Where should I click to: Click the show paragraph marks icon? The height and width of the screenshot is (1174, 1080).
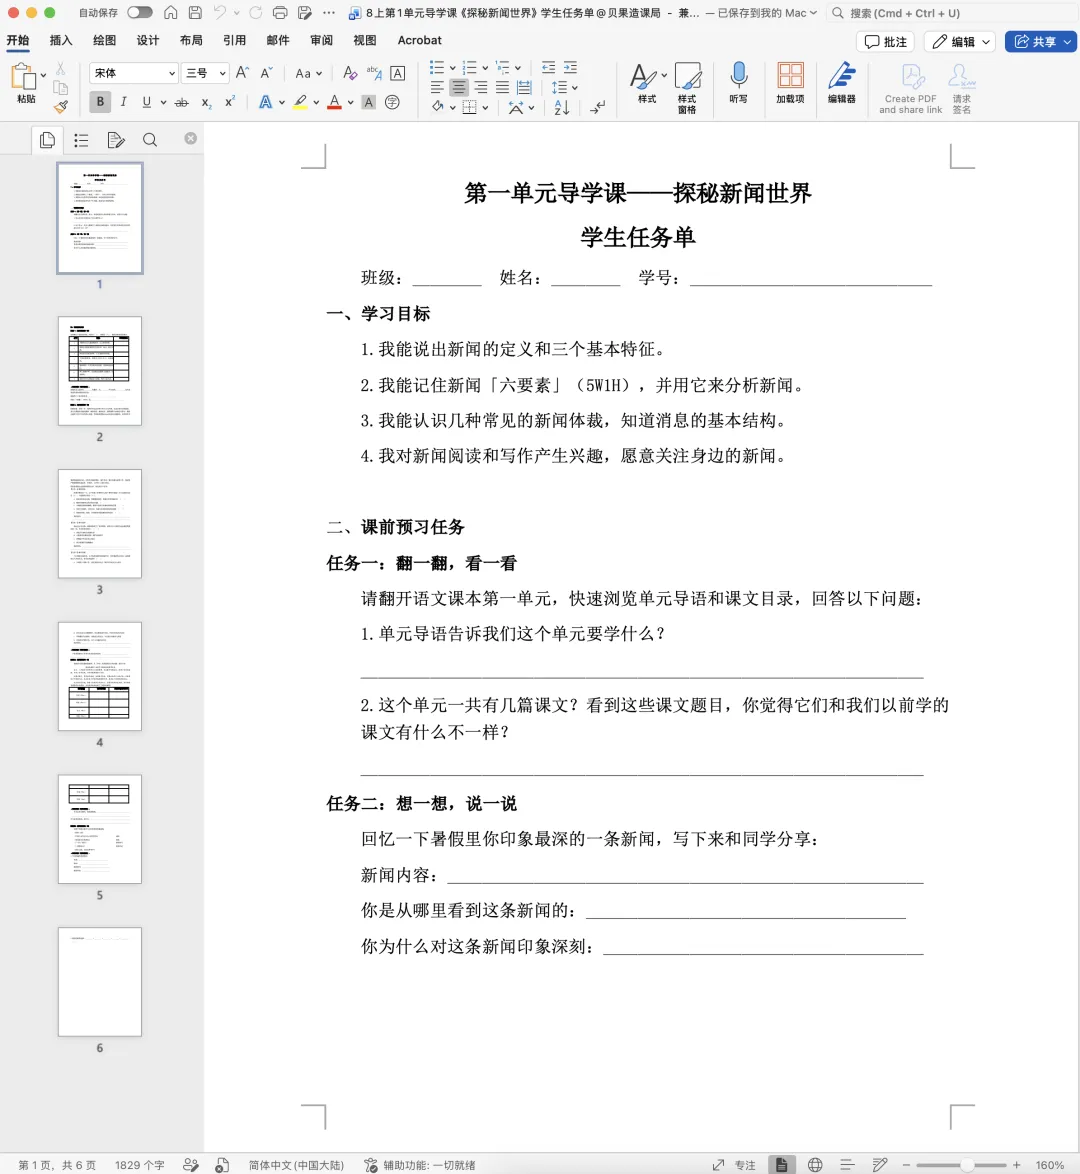(597, 108)
